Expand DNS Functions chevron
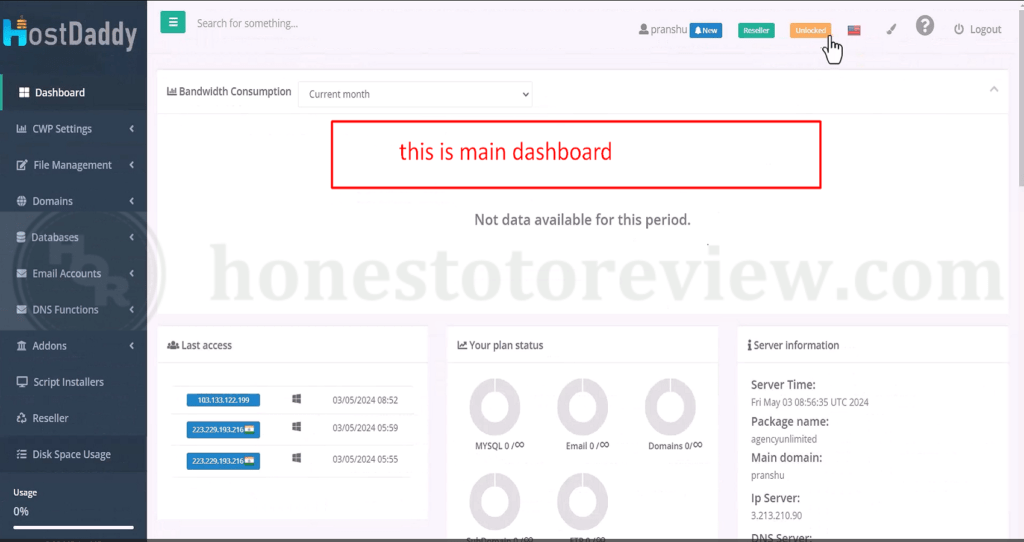The image size is (1024, 542). [132, 310]
